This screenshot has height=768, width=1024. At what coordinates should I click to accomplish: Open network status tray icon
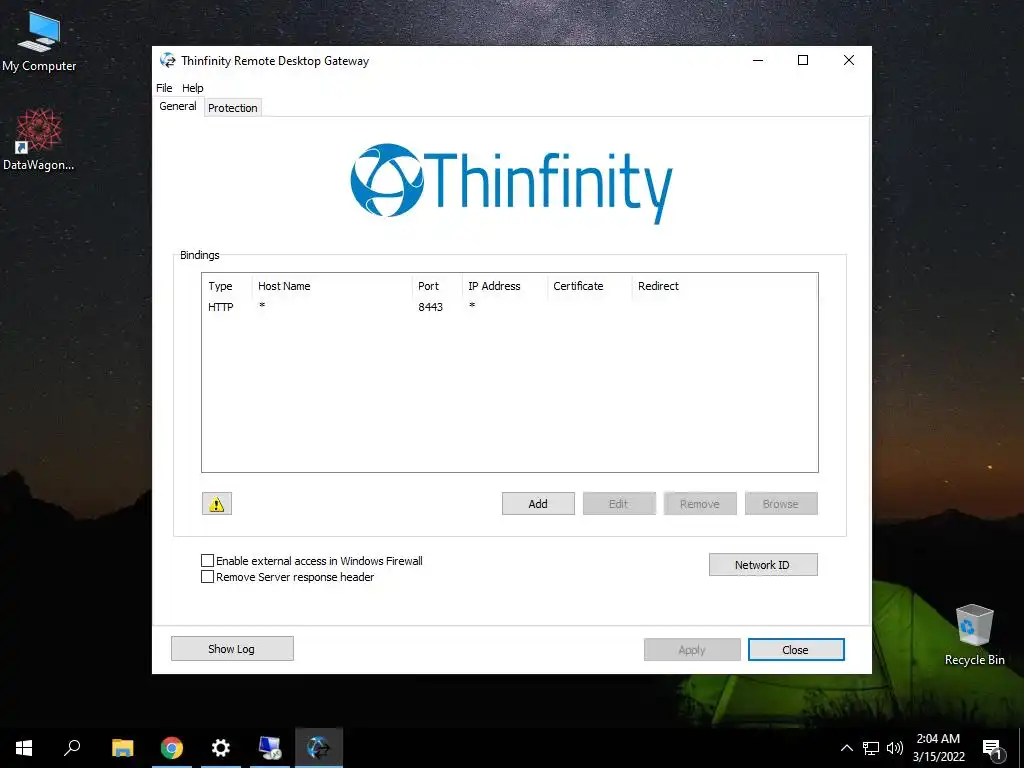pos(871,748)
